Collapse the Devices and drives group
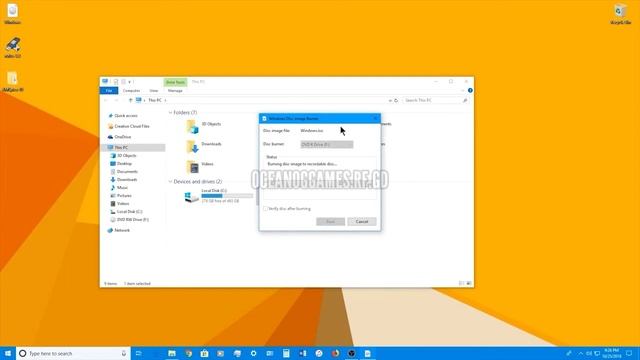 click(171, 182)
